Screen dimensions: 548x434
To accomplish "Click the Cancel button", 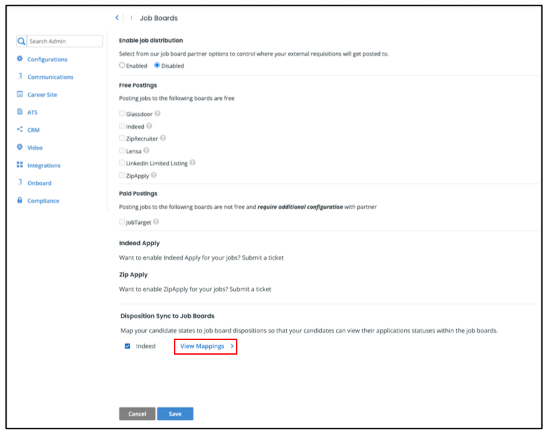I will point(137,414).
